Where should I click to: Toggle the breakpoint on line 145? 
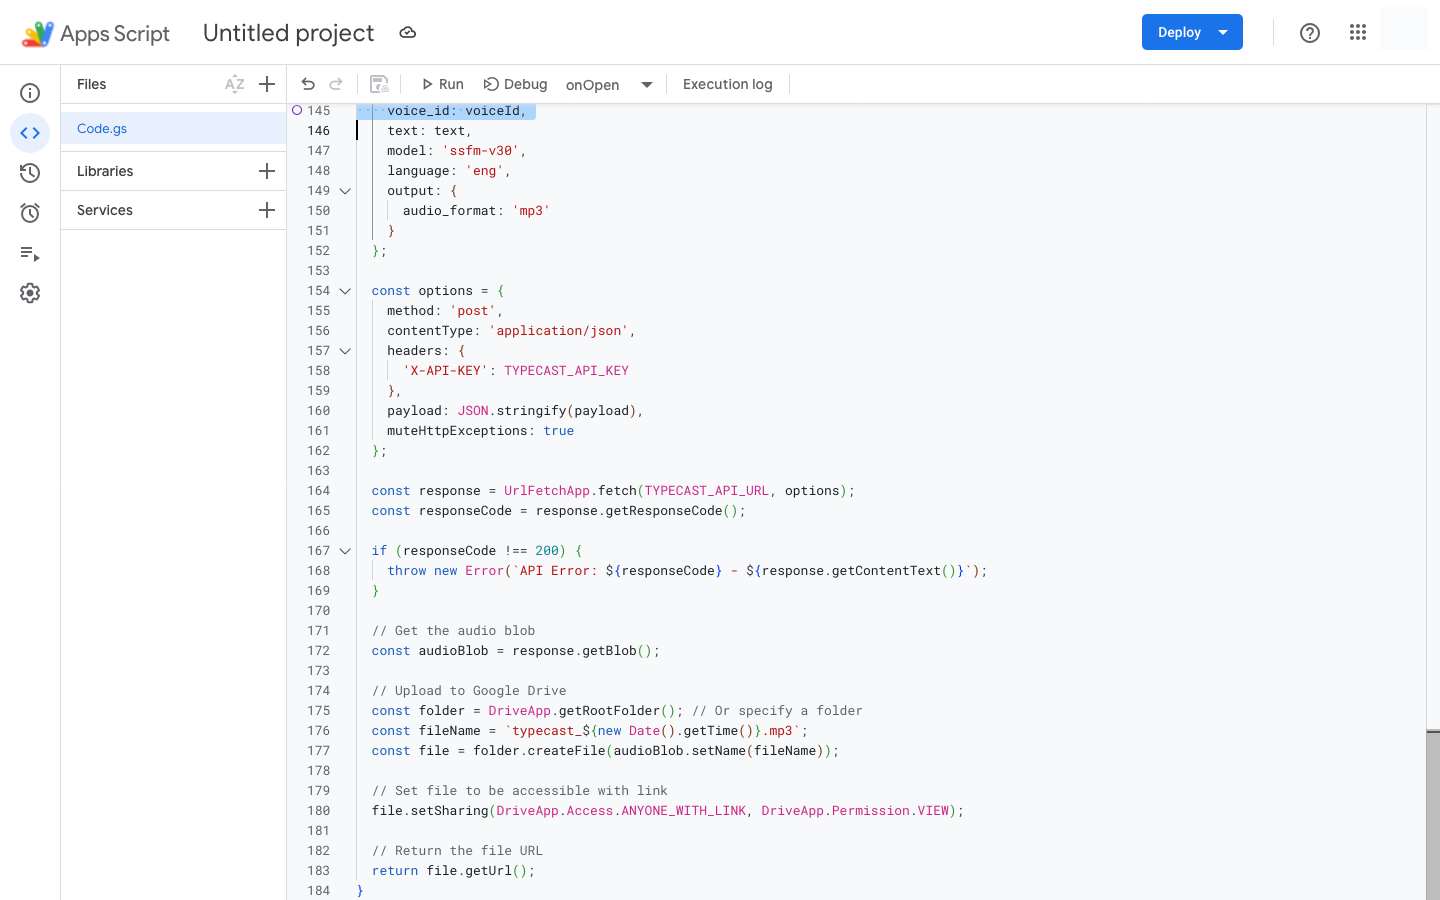[x=296, y=110]
